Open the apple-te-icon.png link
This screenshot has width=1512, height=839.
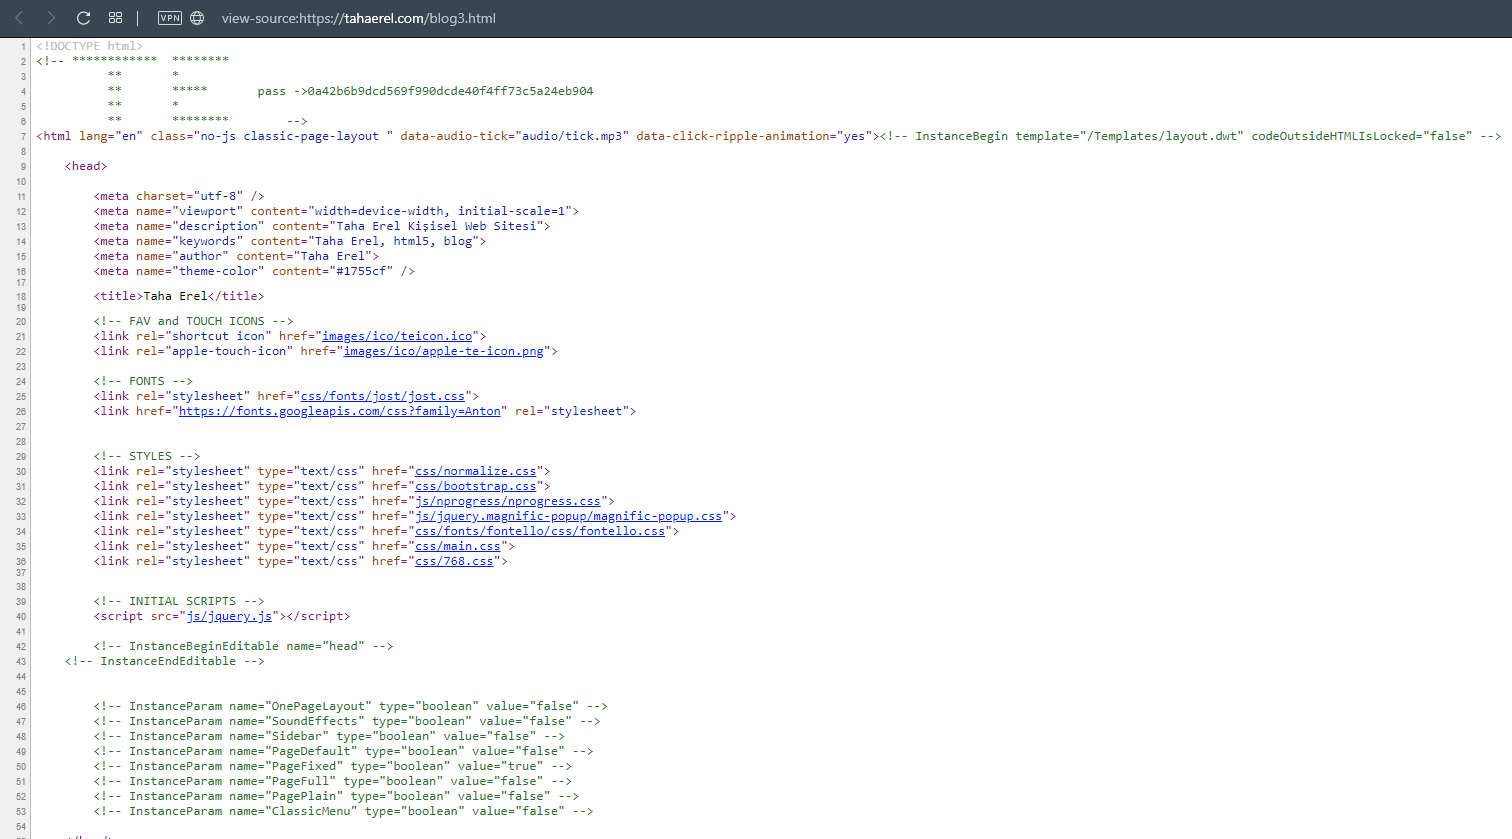(443, 351)
